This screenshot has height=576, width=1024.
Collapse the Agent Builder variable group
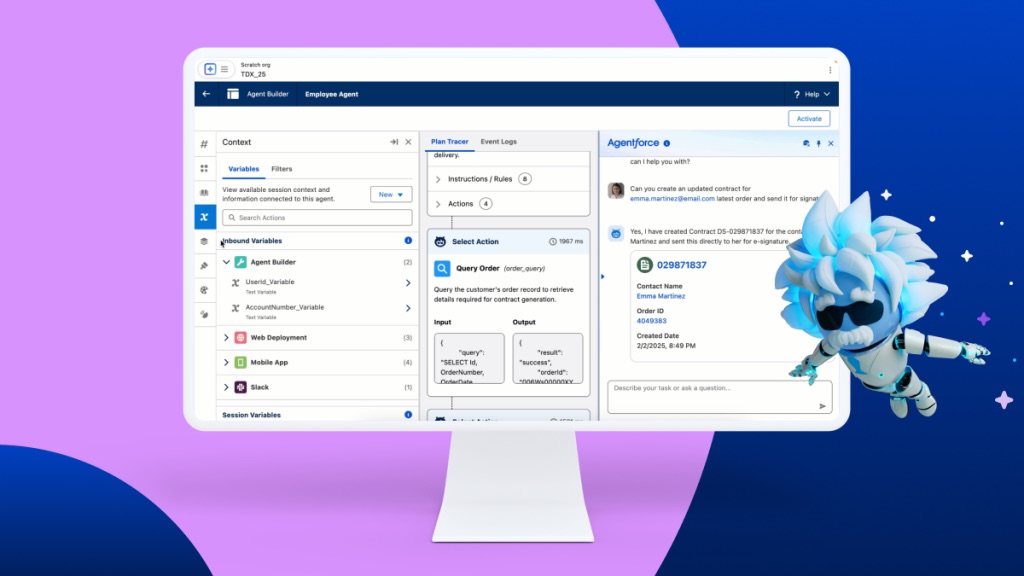click(x=227, y=262)
